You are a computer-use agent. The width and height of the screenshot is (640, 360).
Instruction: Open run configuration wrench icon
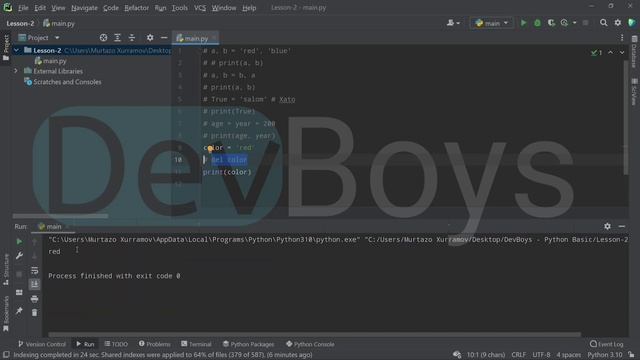[x=19, y=256]
